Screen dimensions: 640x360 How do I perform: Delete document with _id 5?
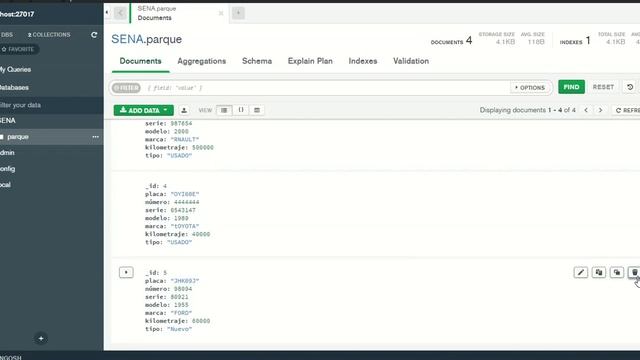(634, 272)
